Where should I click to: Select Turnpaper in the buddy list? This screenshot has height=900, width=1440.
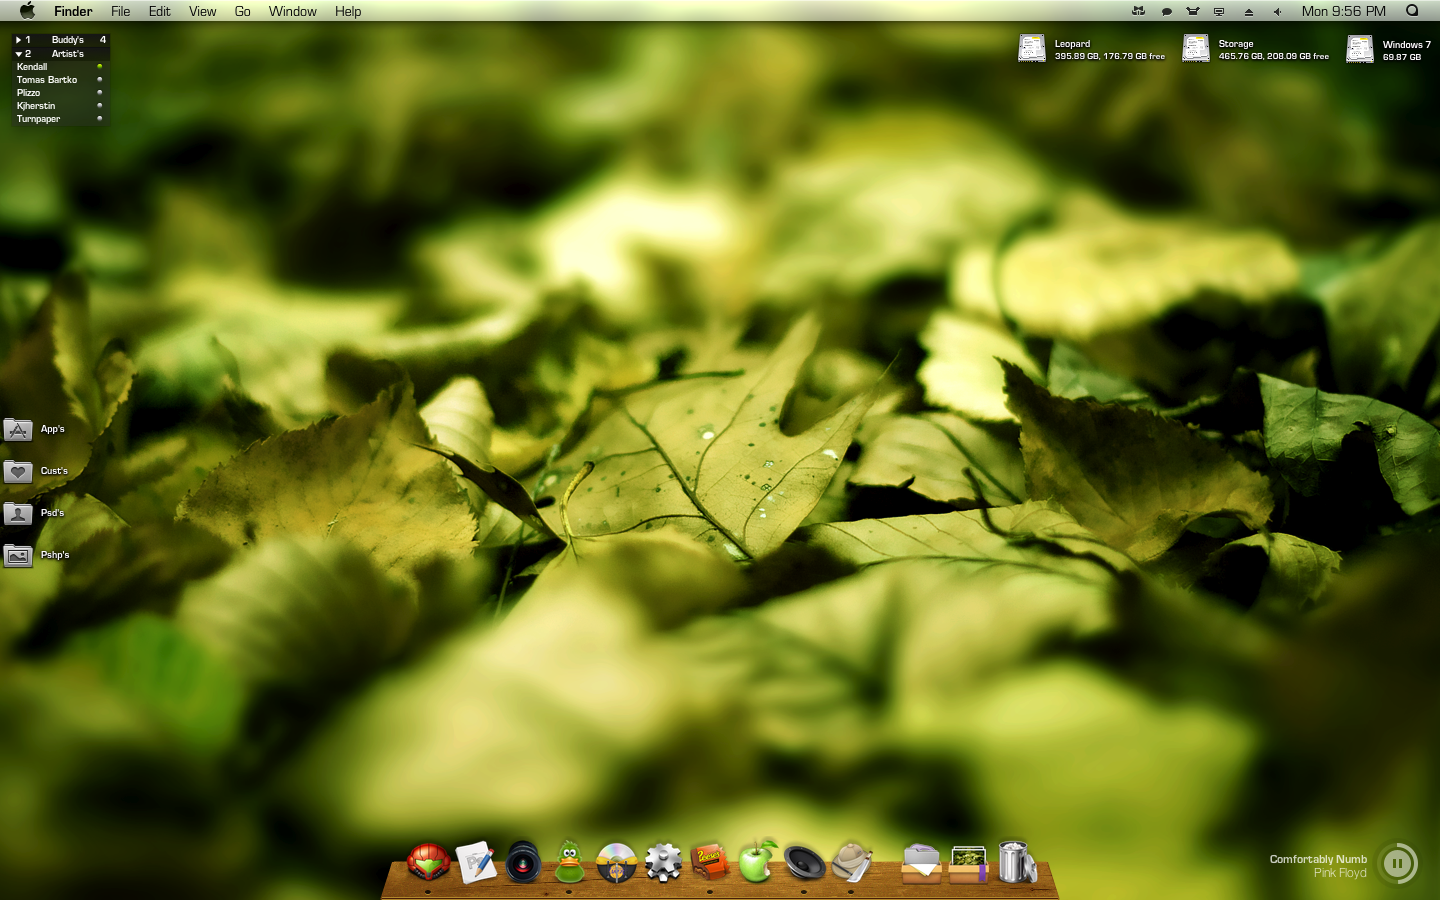(59, 119)
